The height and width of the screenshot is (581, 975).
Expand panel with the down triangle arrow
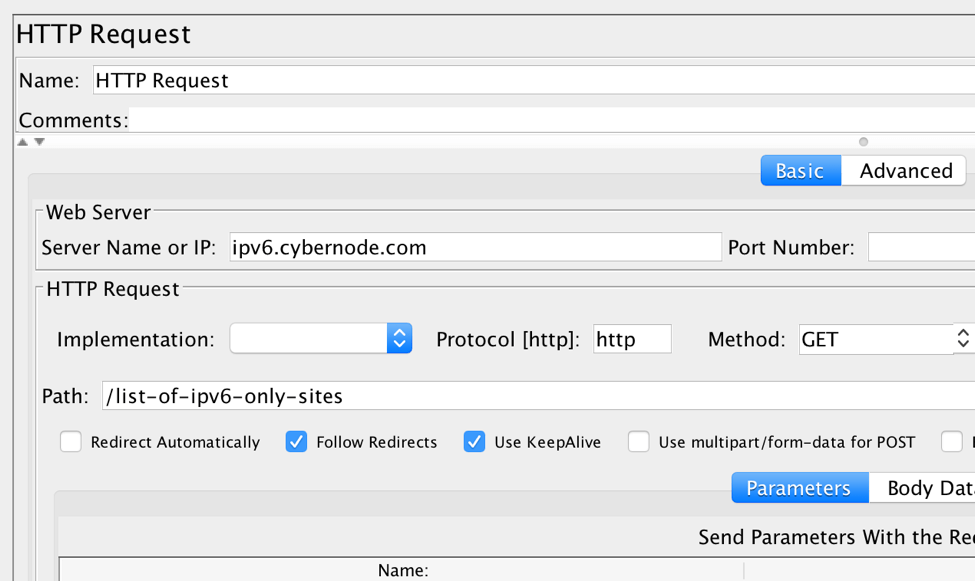coord(40,142)
